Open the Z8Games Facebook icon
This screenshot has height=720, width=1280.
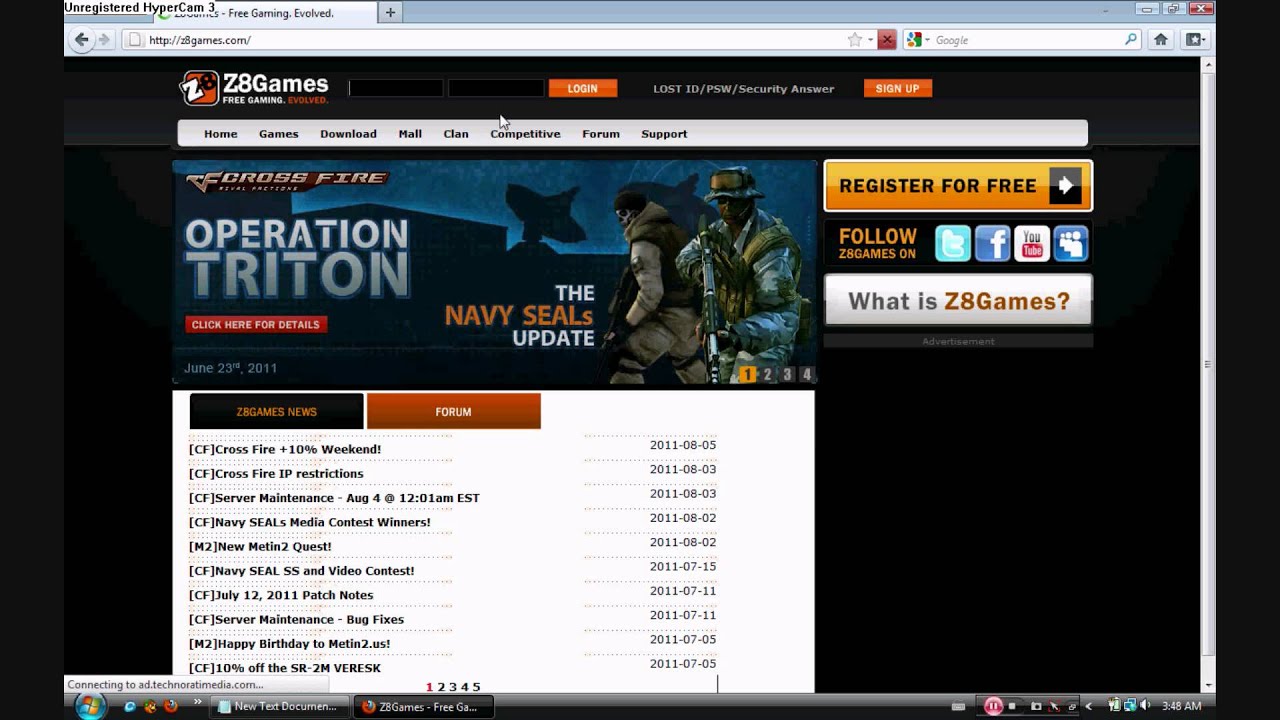click(x=992, y=244)
